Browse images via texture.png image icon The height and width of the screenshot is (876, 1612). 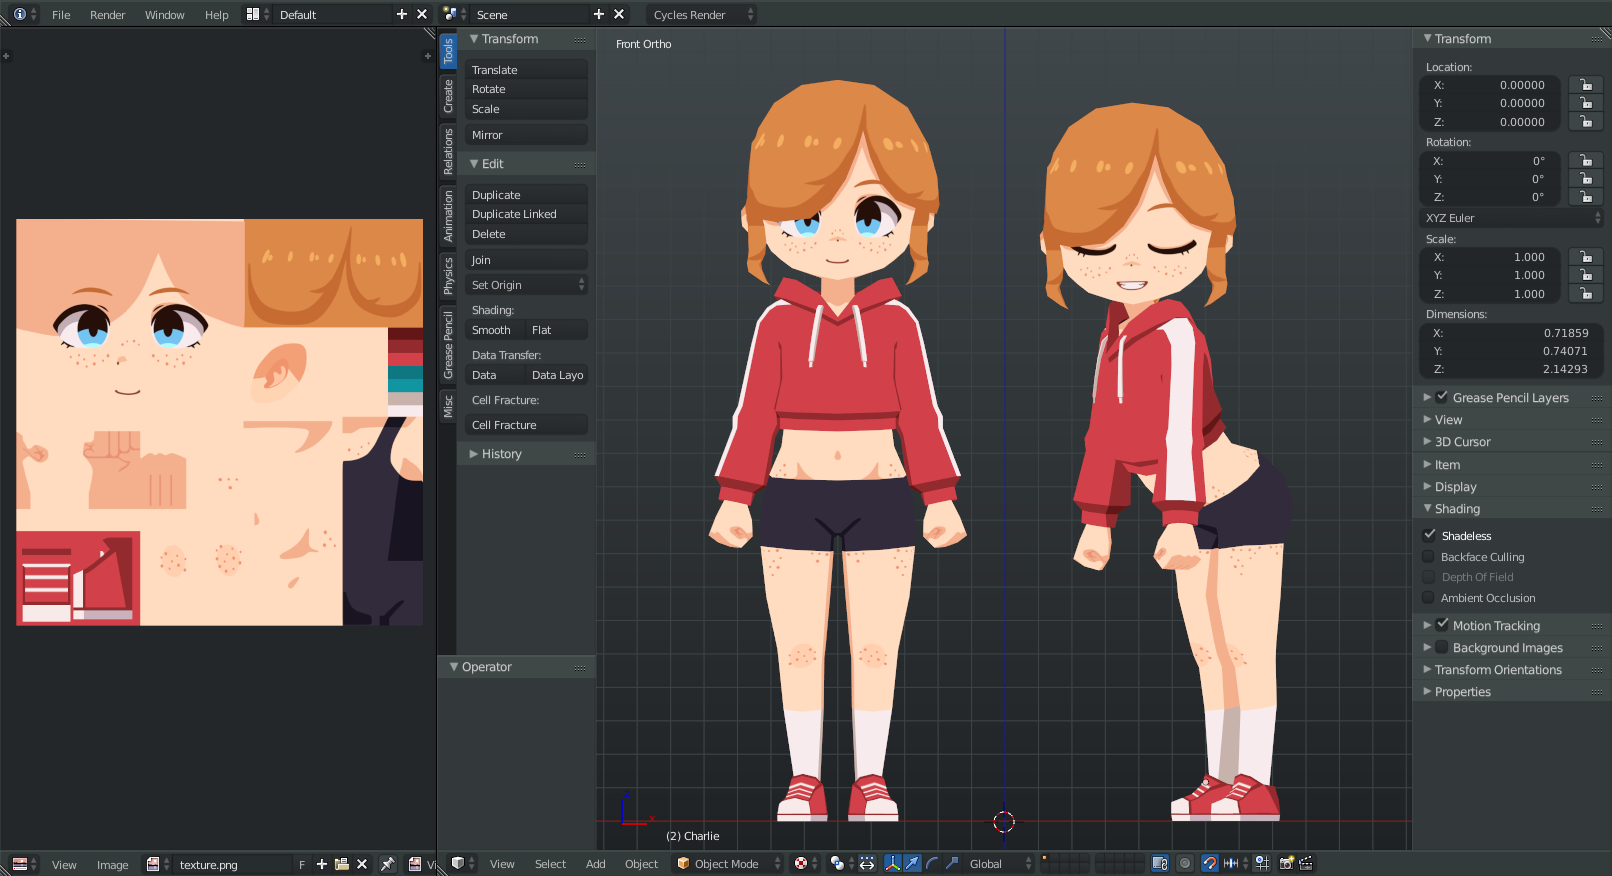(x=157, y=864)
